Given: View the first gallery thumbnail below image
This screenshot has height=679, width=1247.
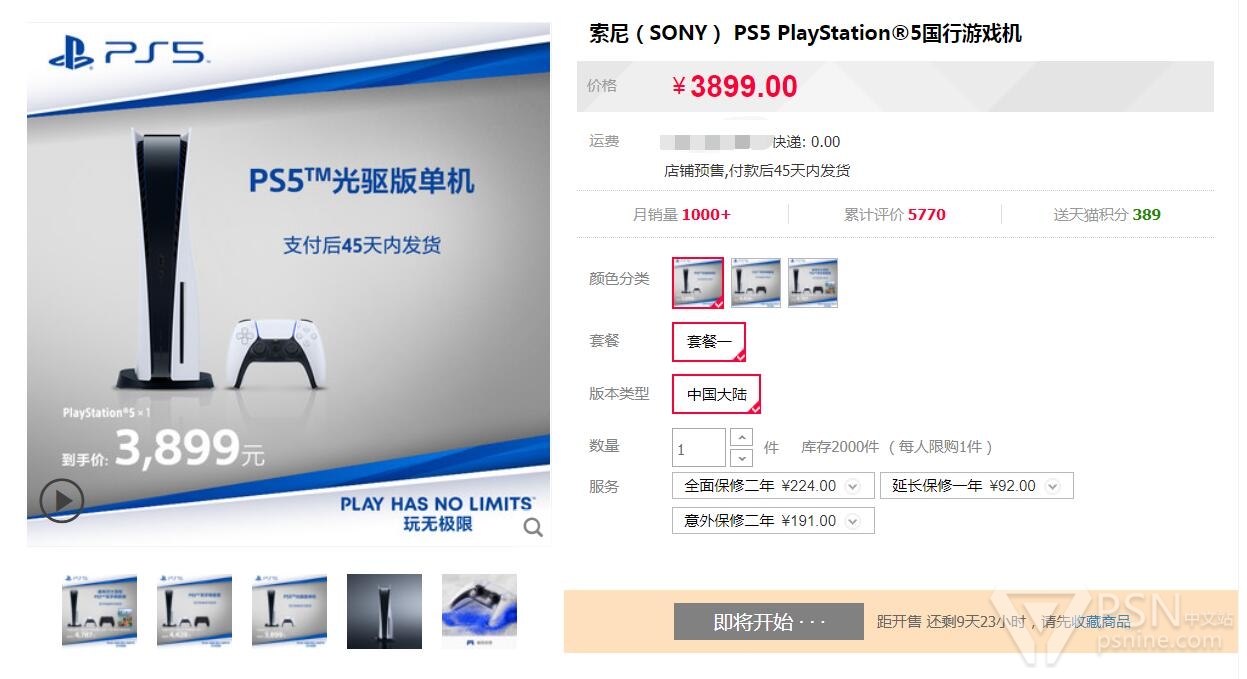Looking at the screenshot, I should click(x=99, y=611).
